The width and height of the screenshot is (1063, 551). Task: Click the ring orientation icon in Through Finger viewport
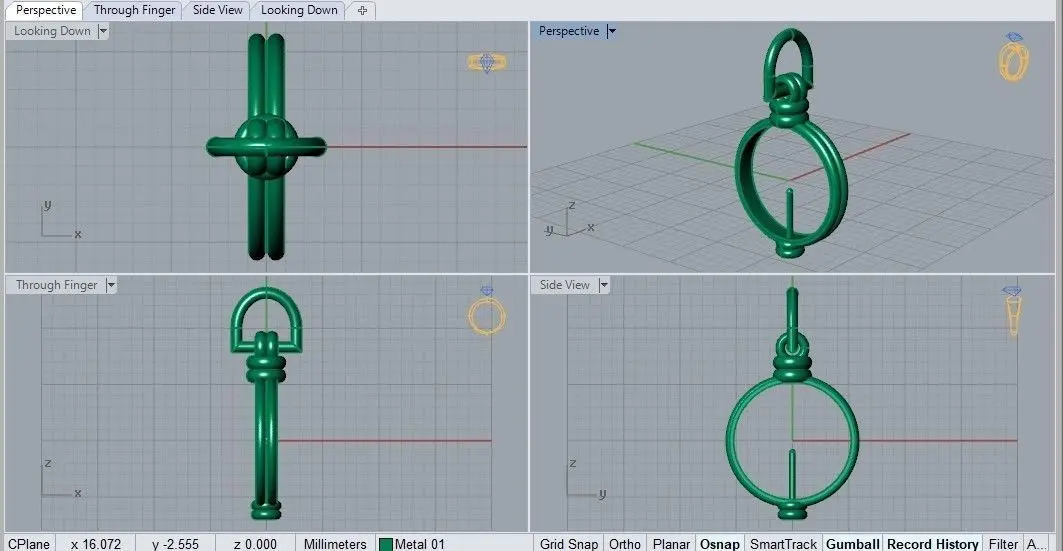tap(487, 312)
